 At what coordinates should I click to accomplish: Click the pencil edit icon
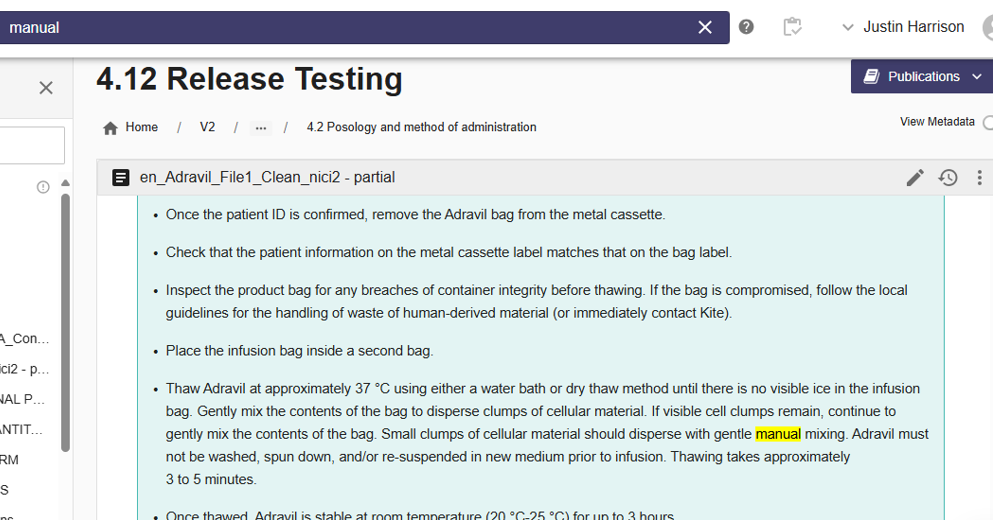915,177
